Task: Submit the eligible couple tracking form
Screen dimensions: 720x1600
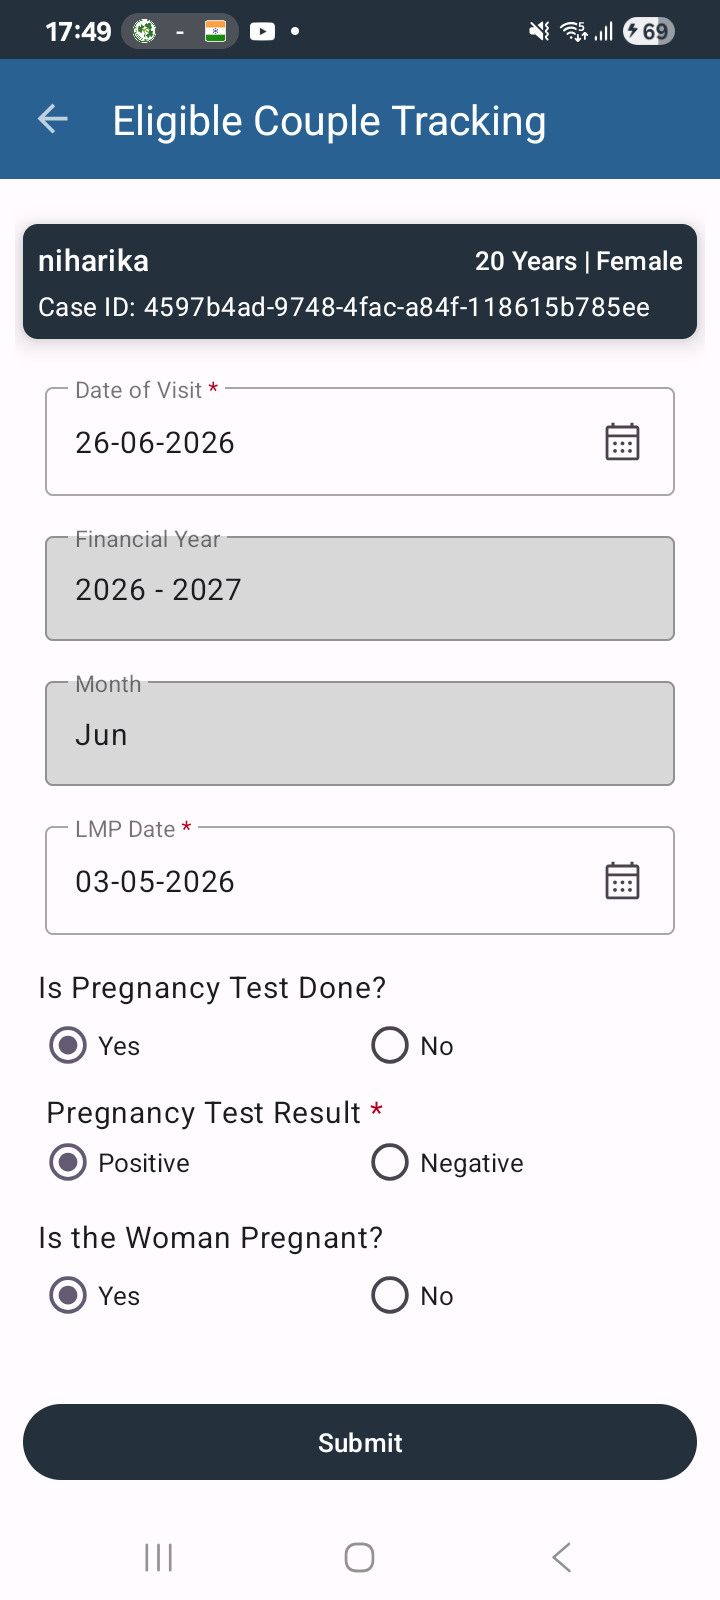Action: [360, 1442]
